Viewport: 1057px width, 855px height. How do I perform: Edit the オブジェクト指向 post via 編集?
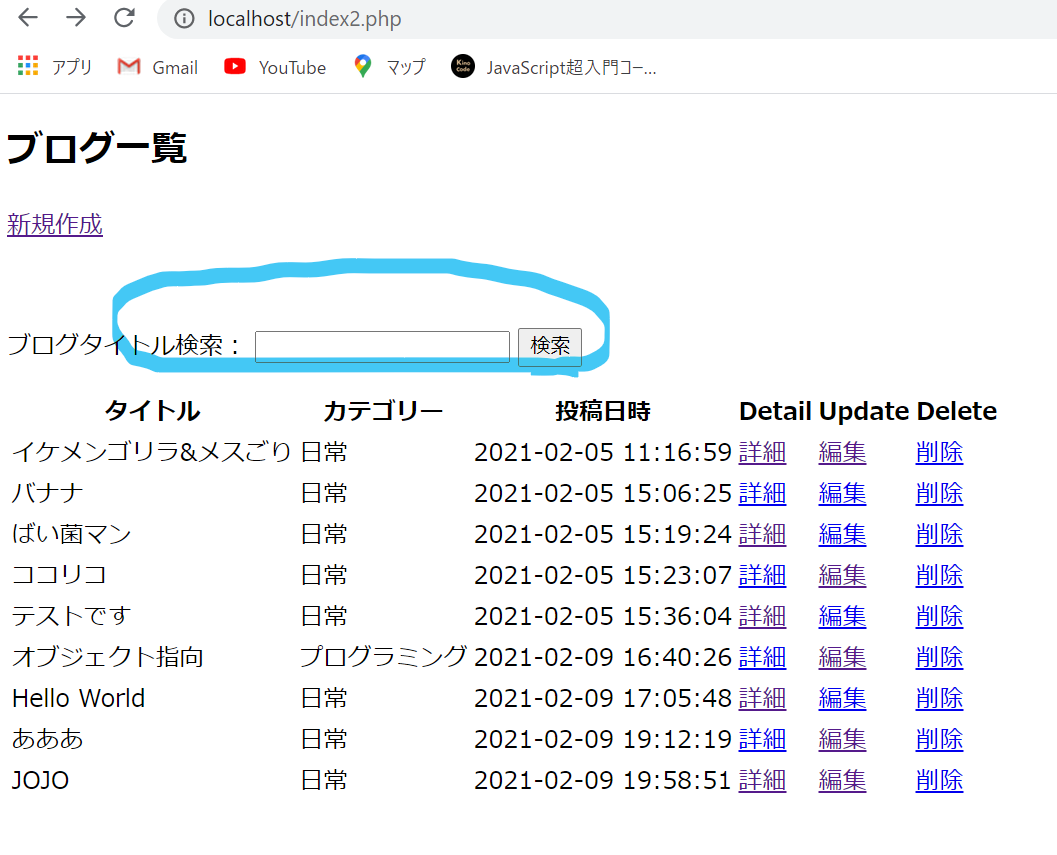[x=842, y=657]
